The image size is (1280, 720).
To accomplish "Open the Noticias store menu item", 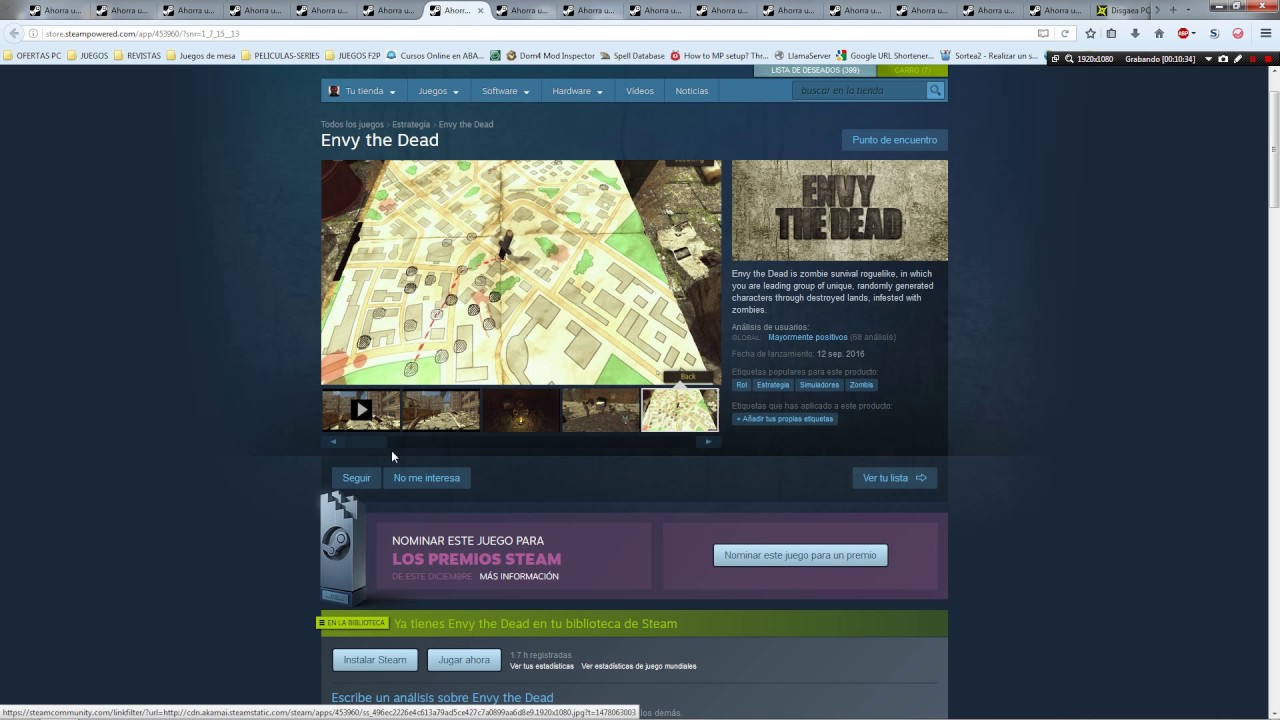I will coord(692,91).
